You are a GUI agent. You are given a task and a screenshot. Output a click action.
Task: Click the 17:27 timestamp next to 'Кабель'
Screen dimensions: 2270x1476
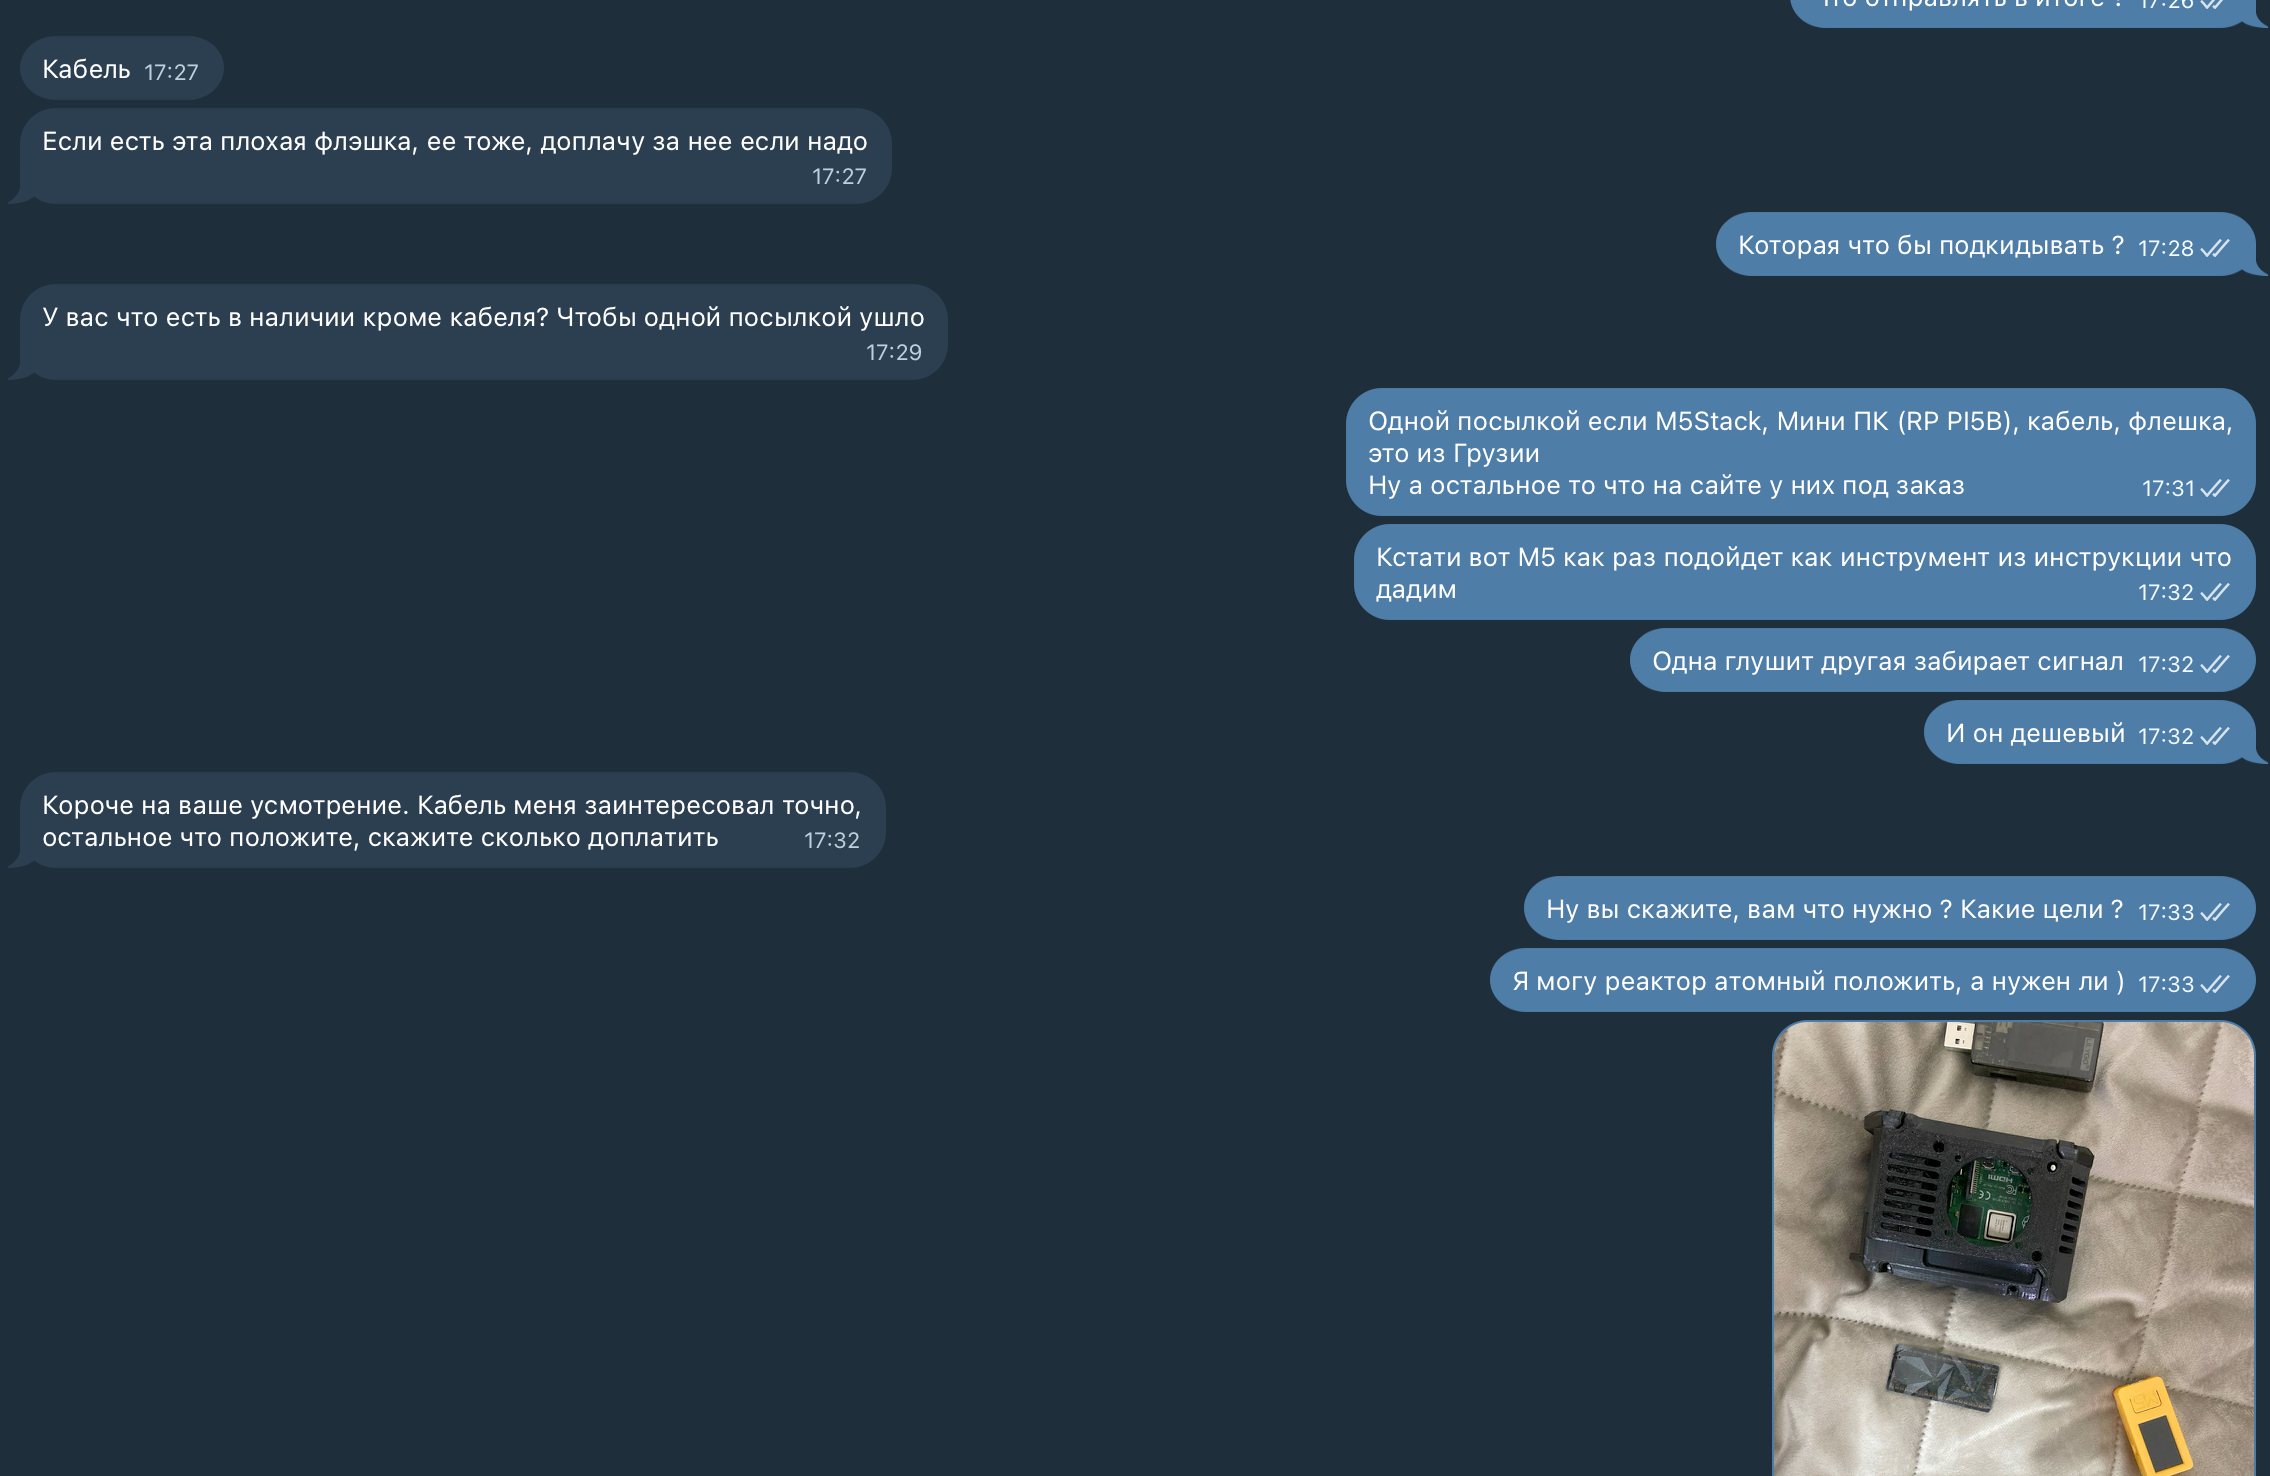coord(171,72)
